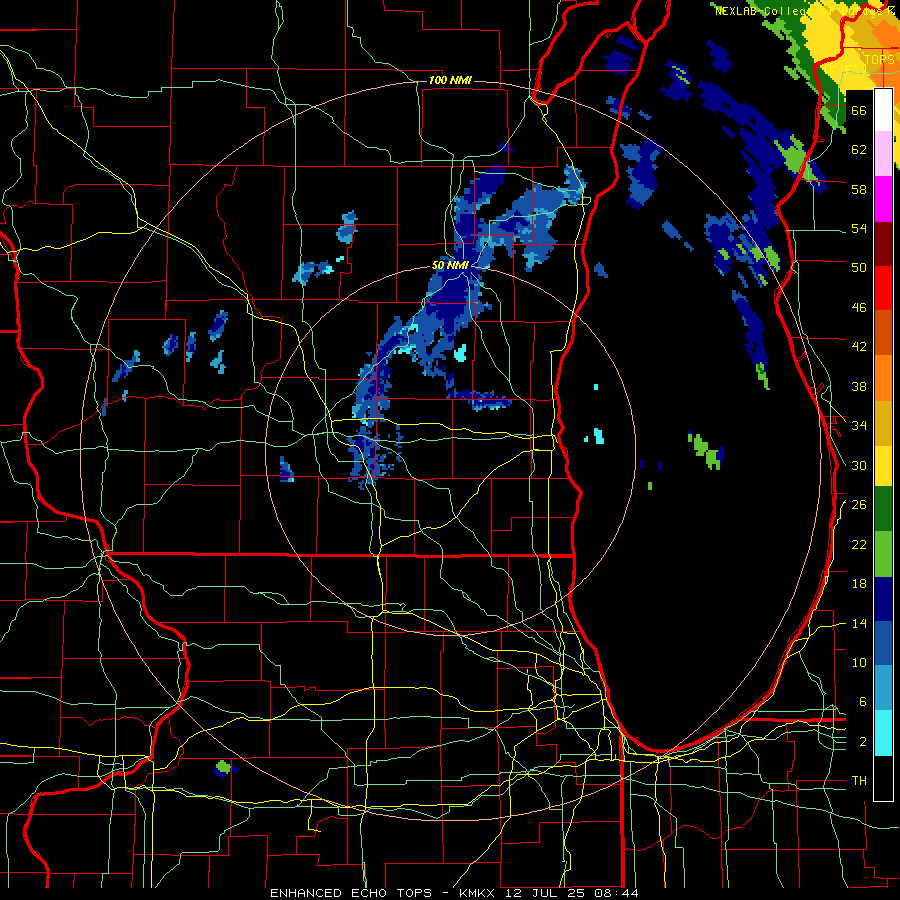Click the dark orange legend swatch

[x=883, y=332]
